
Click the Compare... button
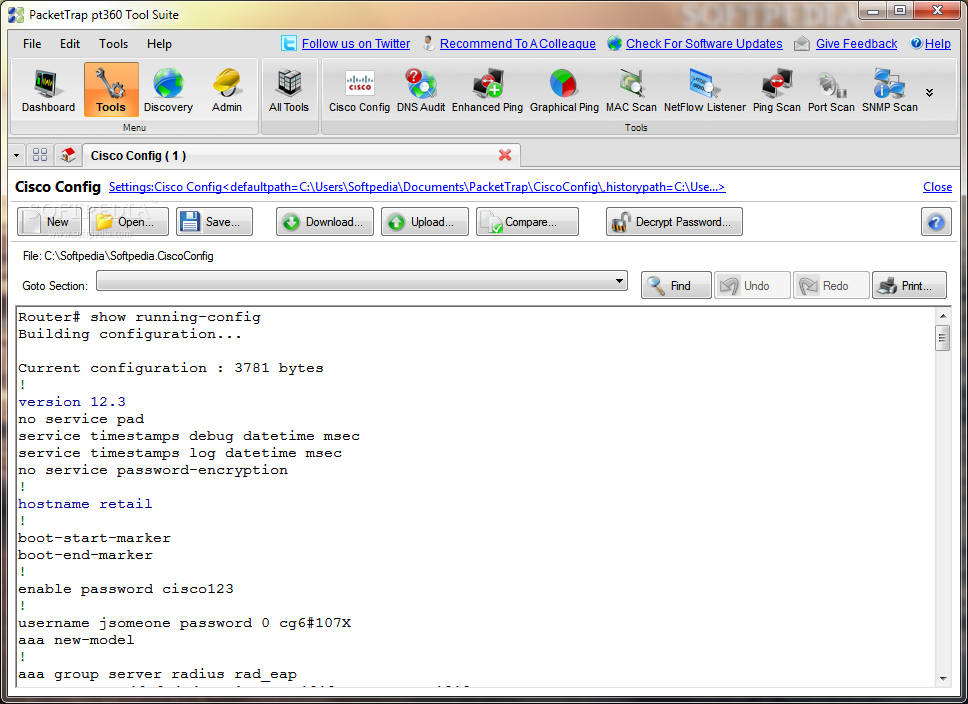(527, 222)
